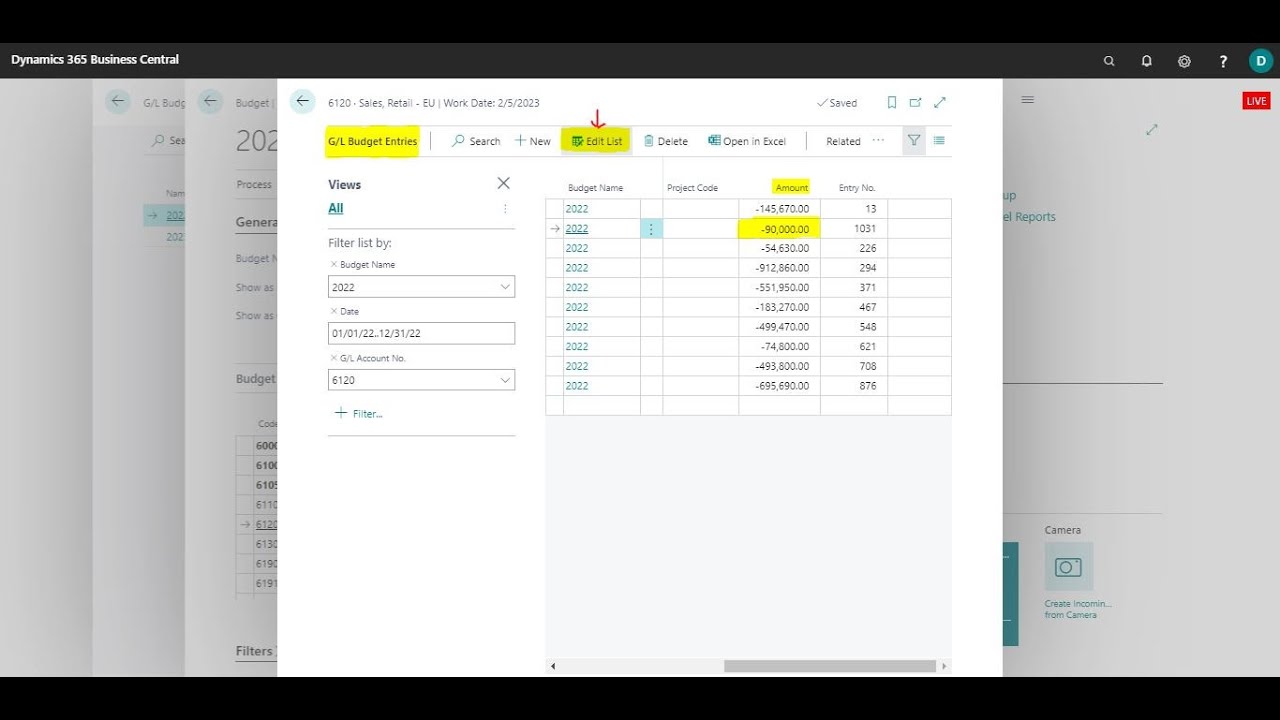This screenshot has width=1280, height=720.
Task: Select the All view link
Action: 336,208
